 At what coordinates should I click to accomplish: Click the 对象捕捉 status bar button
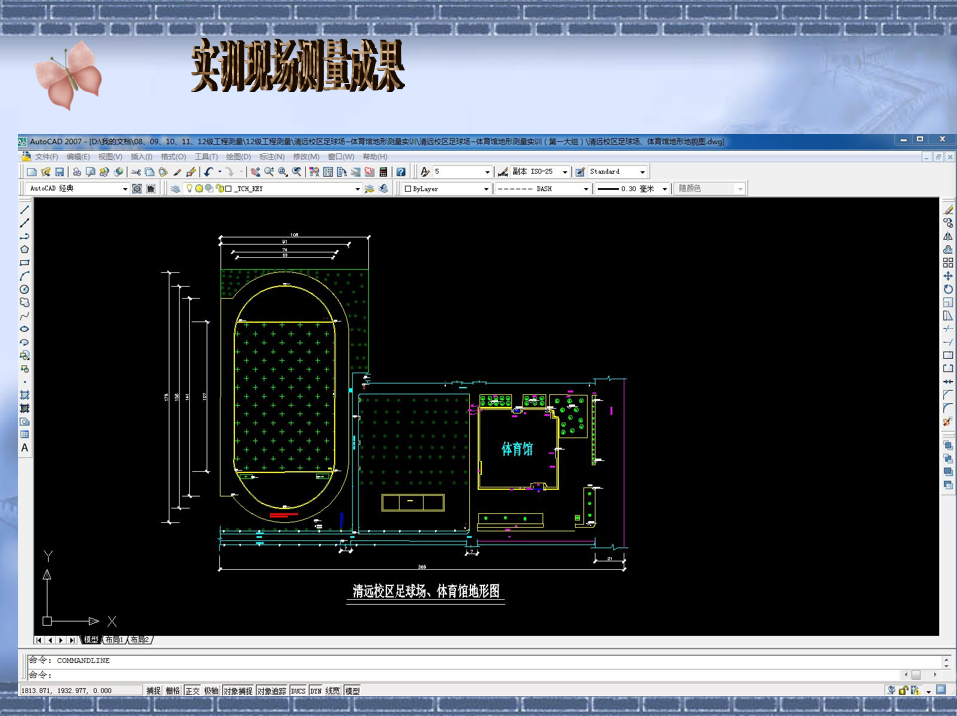(x=238, y=691)
